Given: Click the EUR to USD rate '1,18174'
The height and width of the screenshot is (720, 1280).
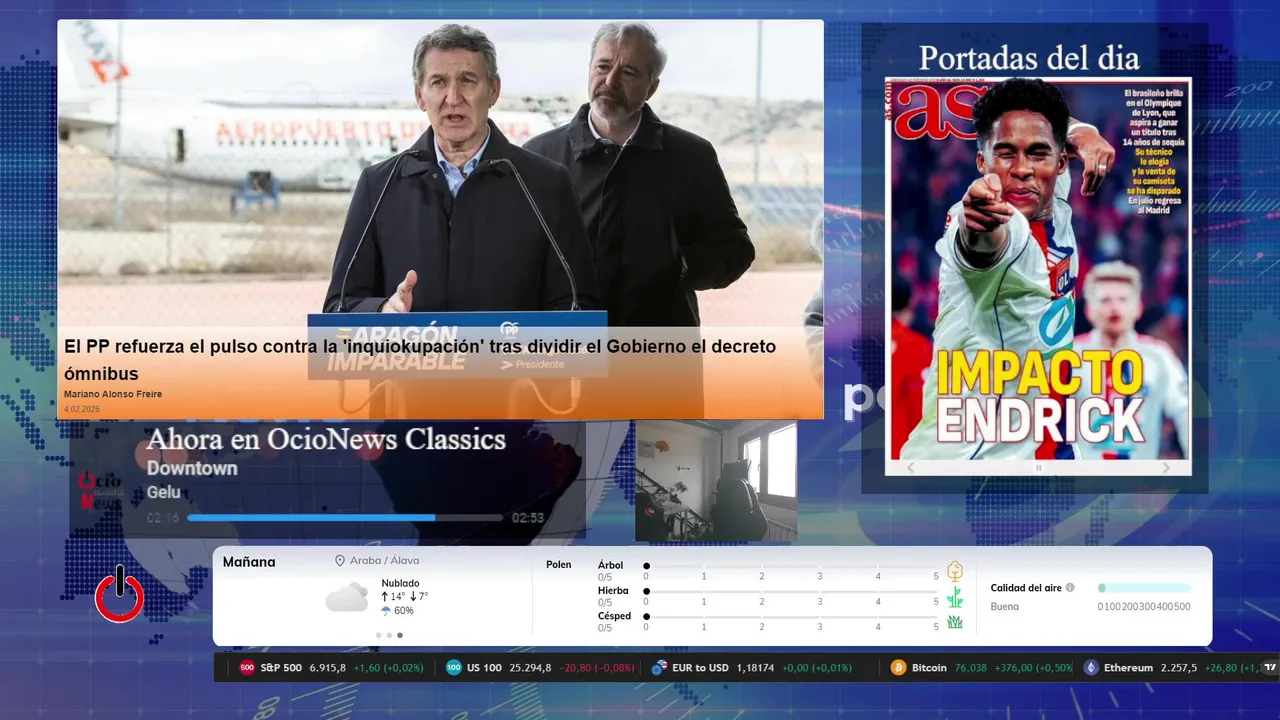Looking at the screenshot, I should tap(755, 668).
